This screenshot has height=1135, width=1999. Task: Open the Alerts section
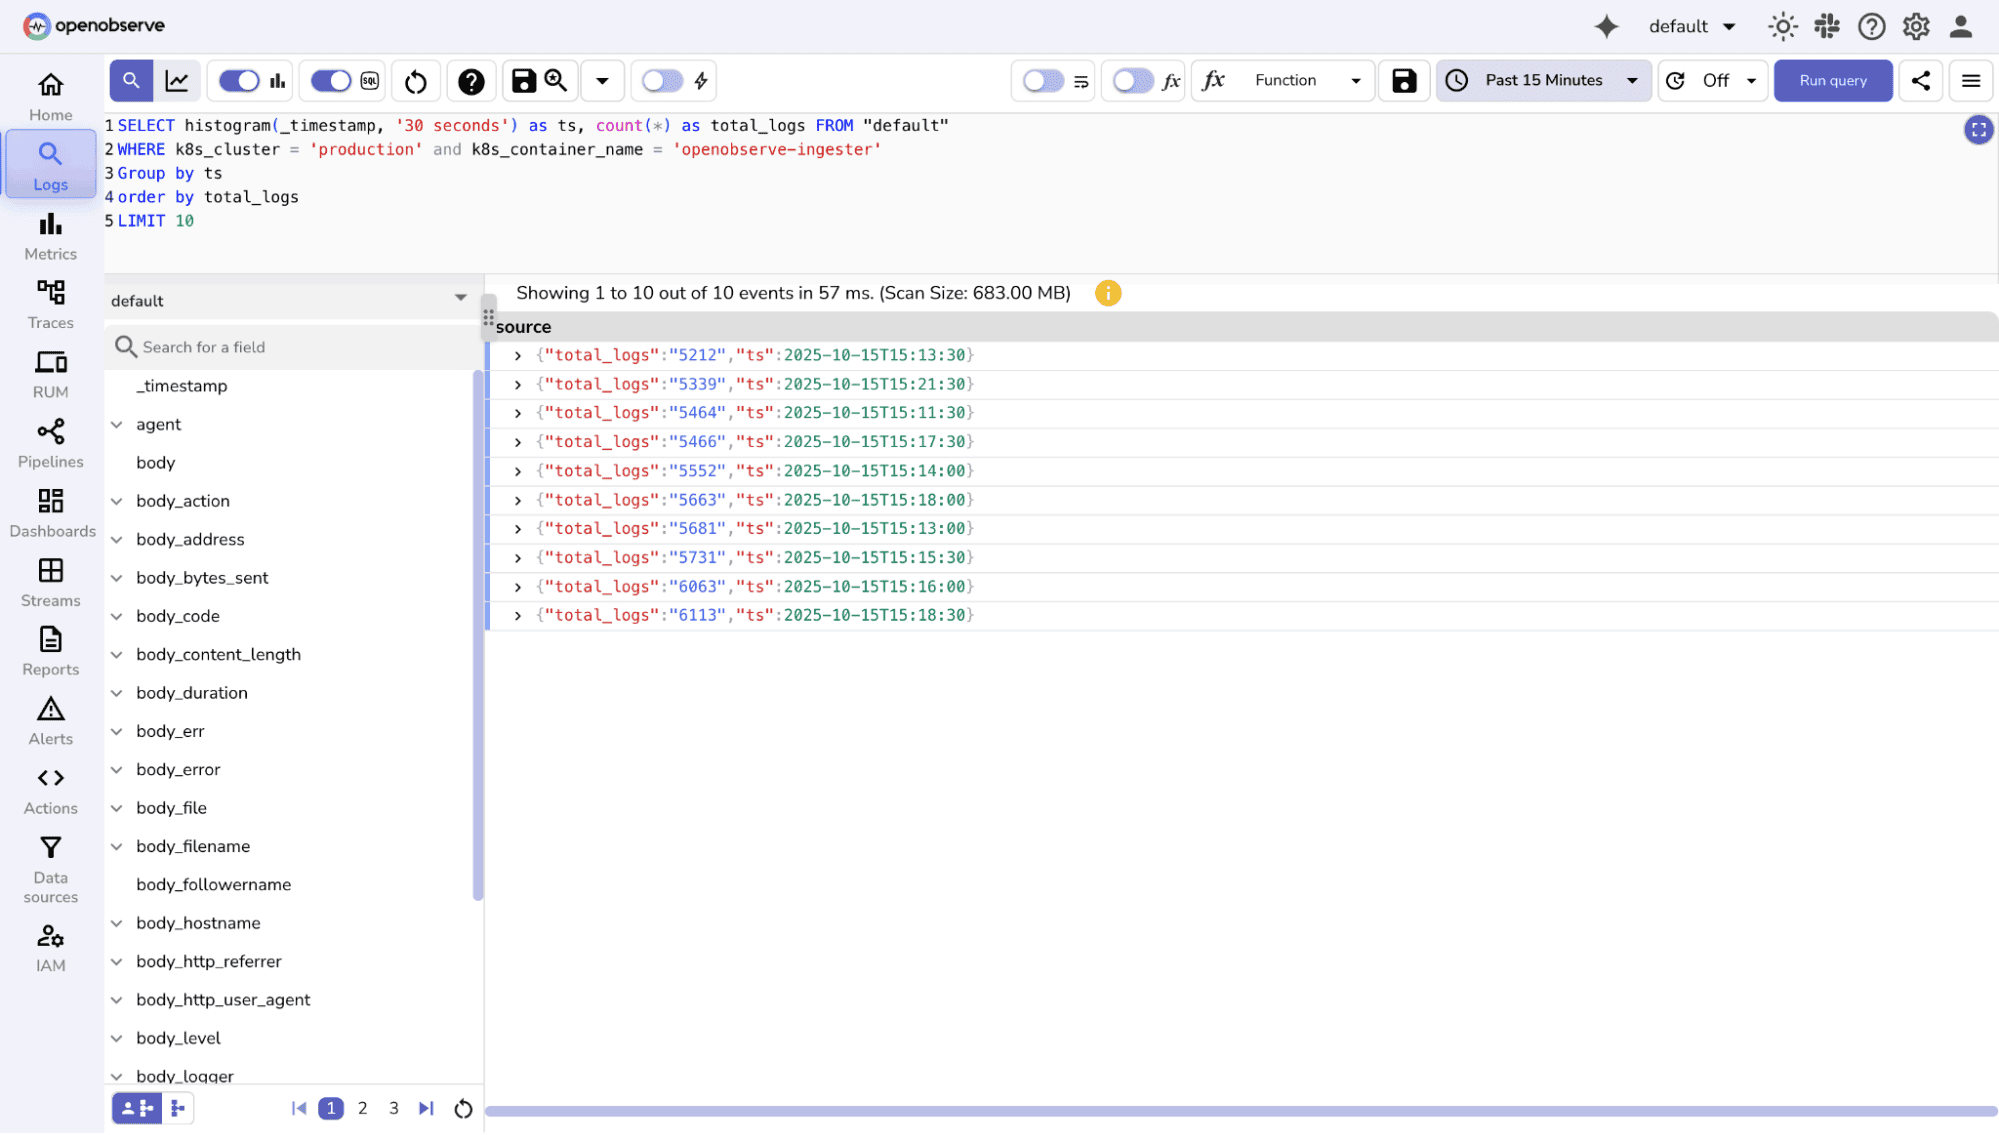coord(50,718)
